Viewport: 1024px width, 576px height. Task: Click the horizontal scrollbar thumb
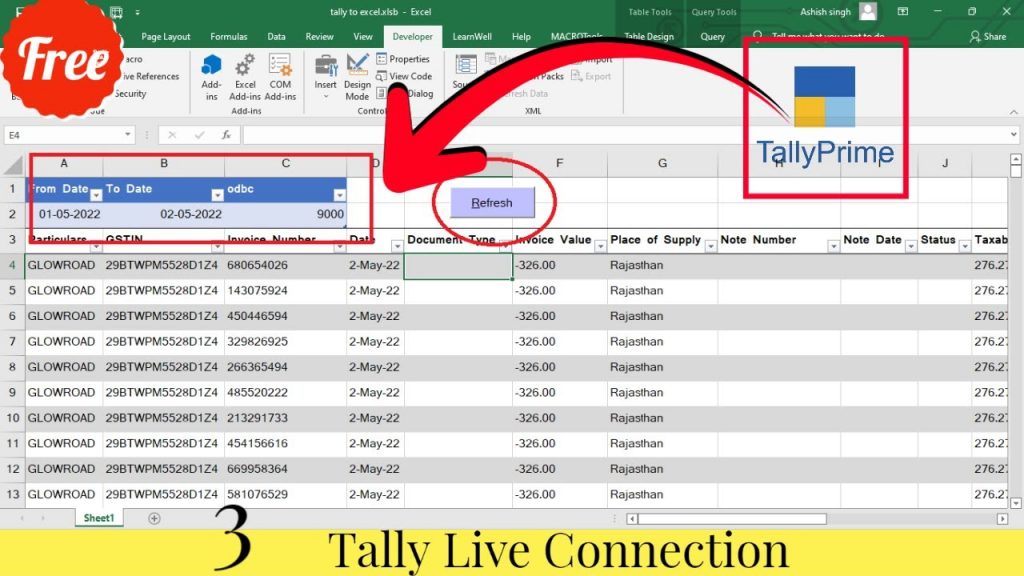point(732,519)
